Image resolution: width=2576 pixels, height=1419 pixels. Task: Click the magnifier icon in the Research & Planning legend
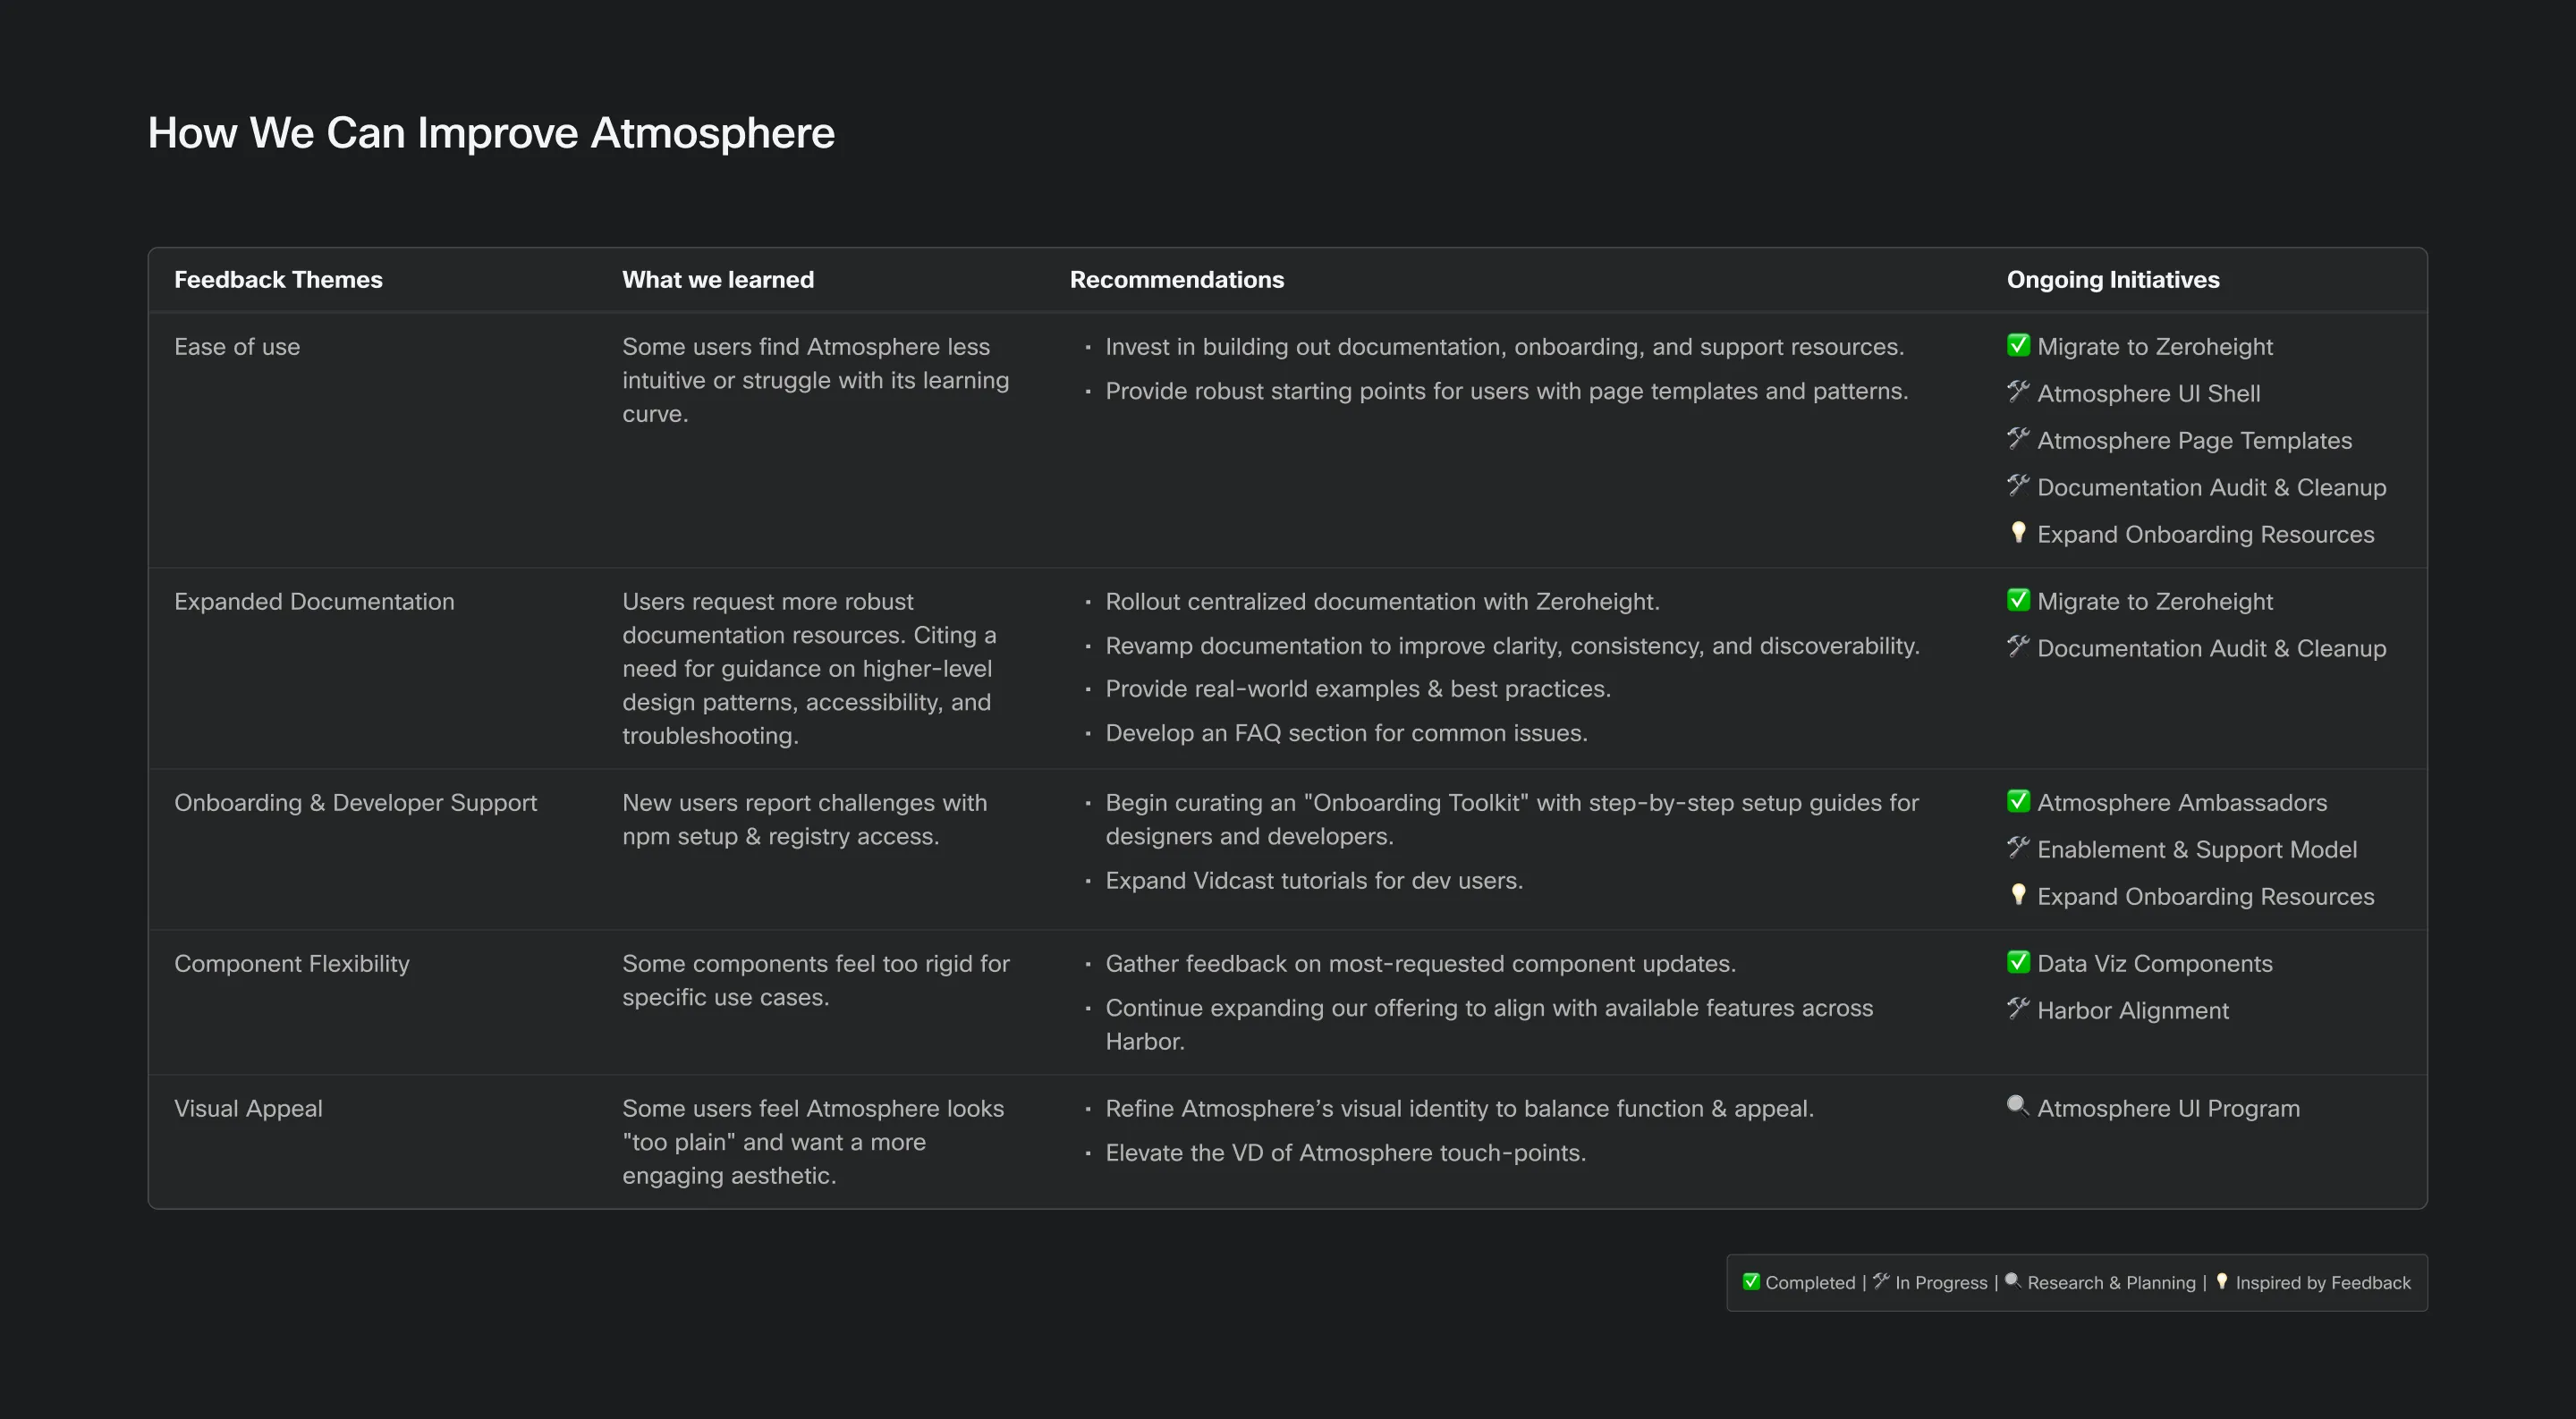(2013, 1281)
